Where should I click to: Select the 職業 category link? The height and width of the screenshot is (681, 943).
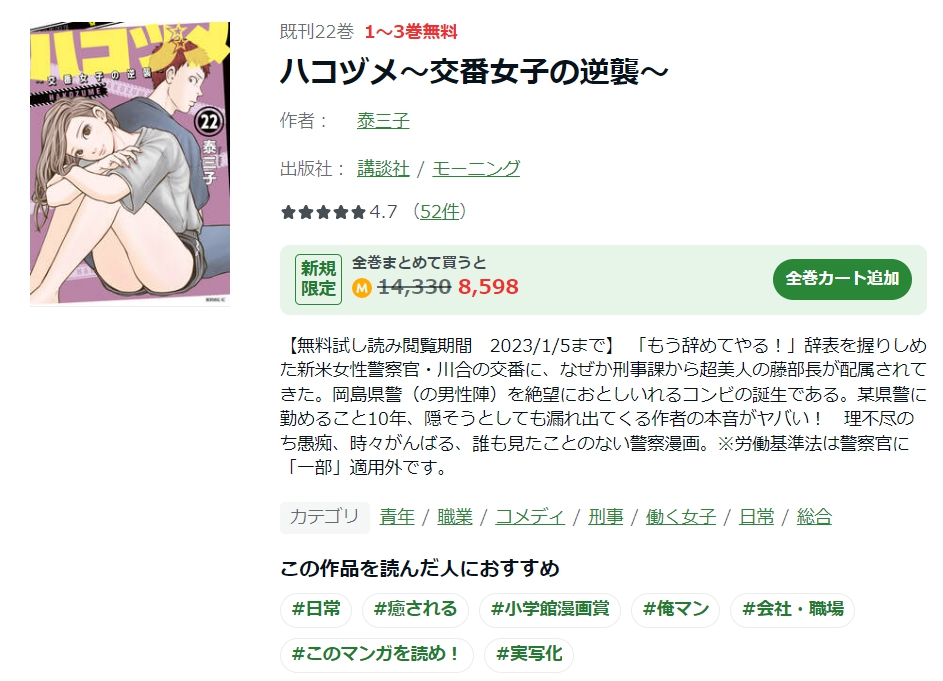[455, 517]
